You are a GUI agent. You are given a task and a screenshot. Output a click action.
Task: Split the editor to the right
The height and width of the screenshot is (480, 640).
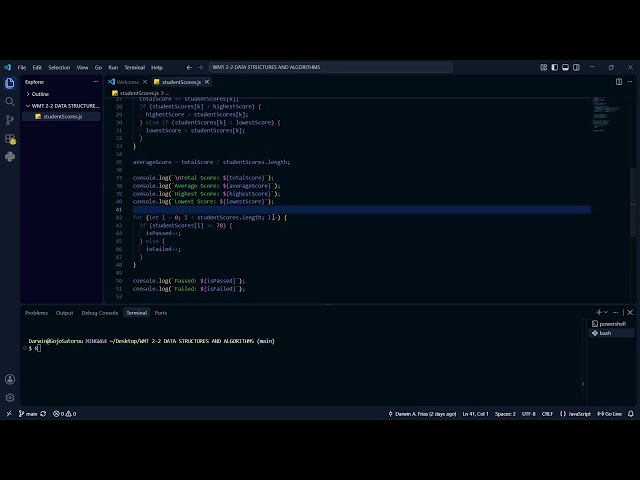tap(619, 82)
